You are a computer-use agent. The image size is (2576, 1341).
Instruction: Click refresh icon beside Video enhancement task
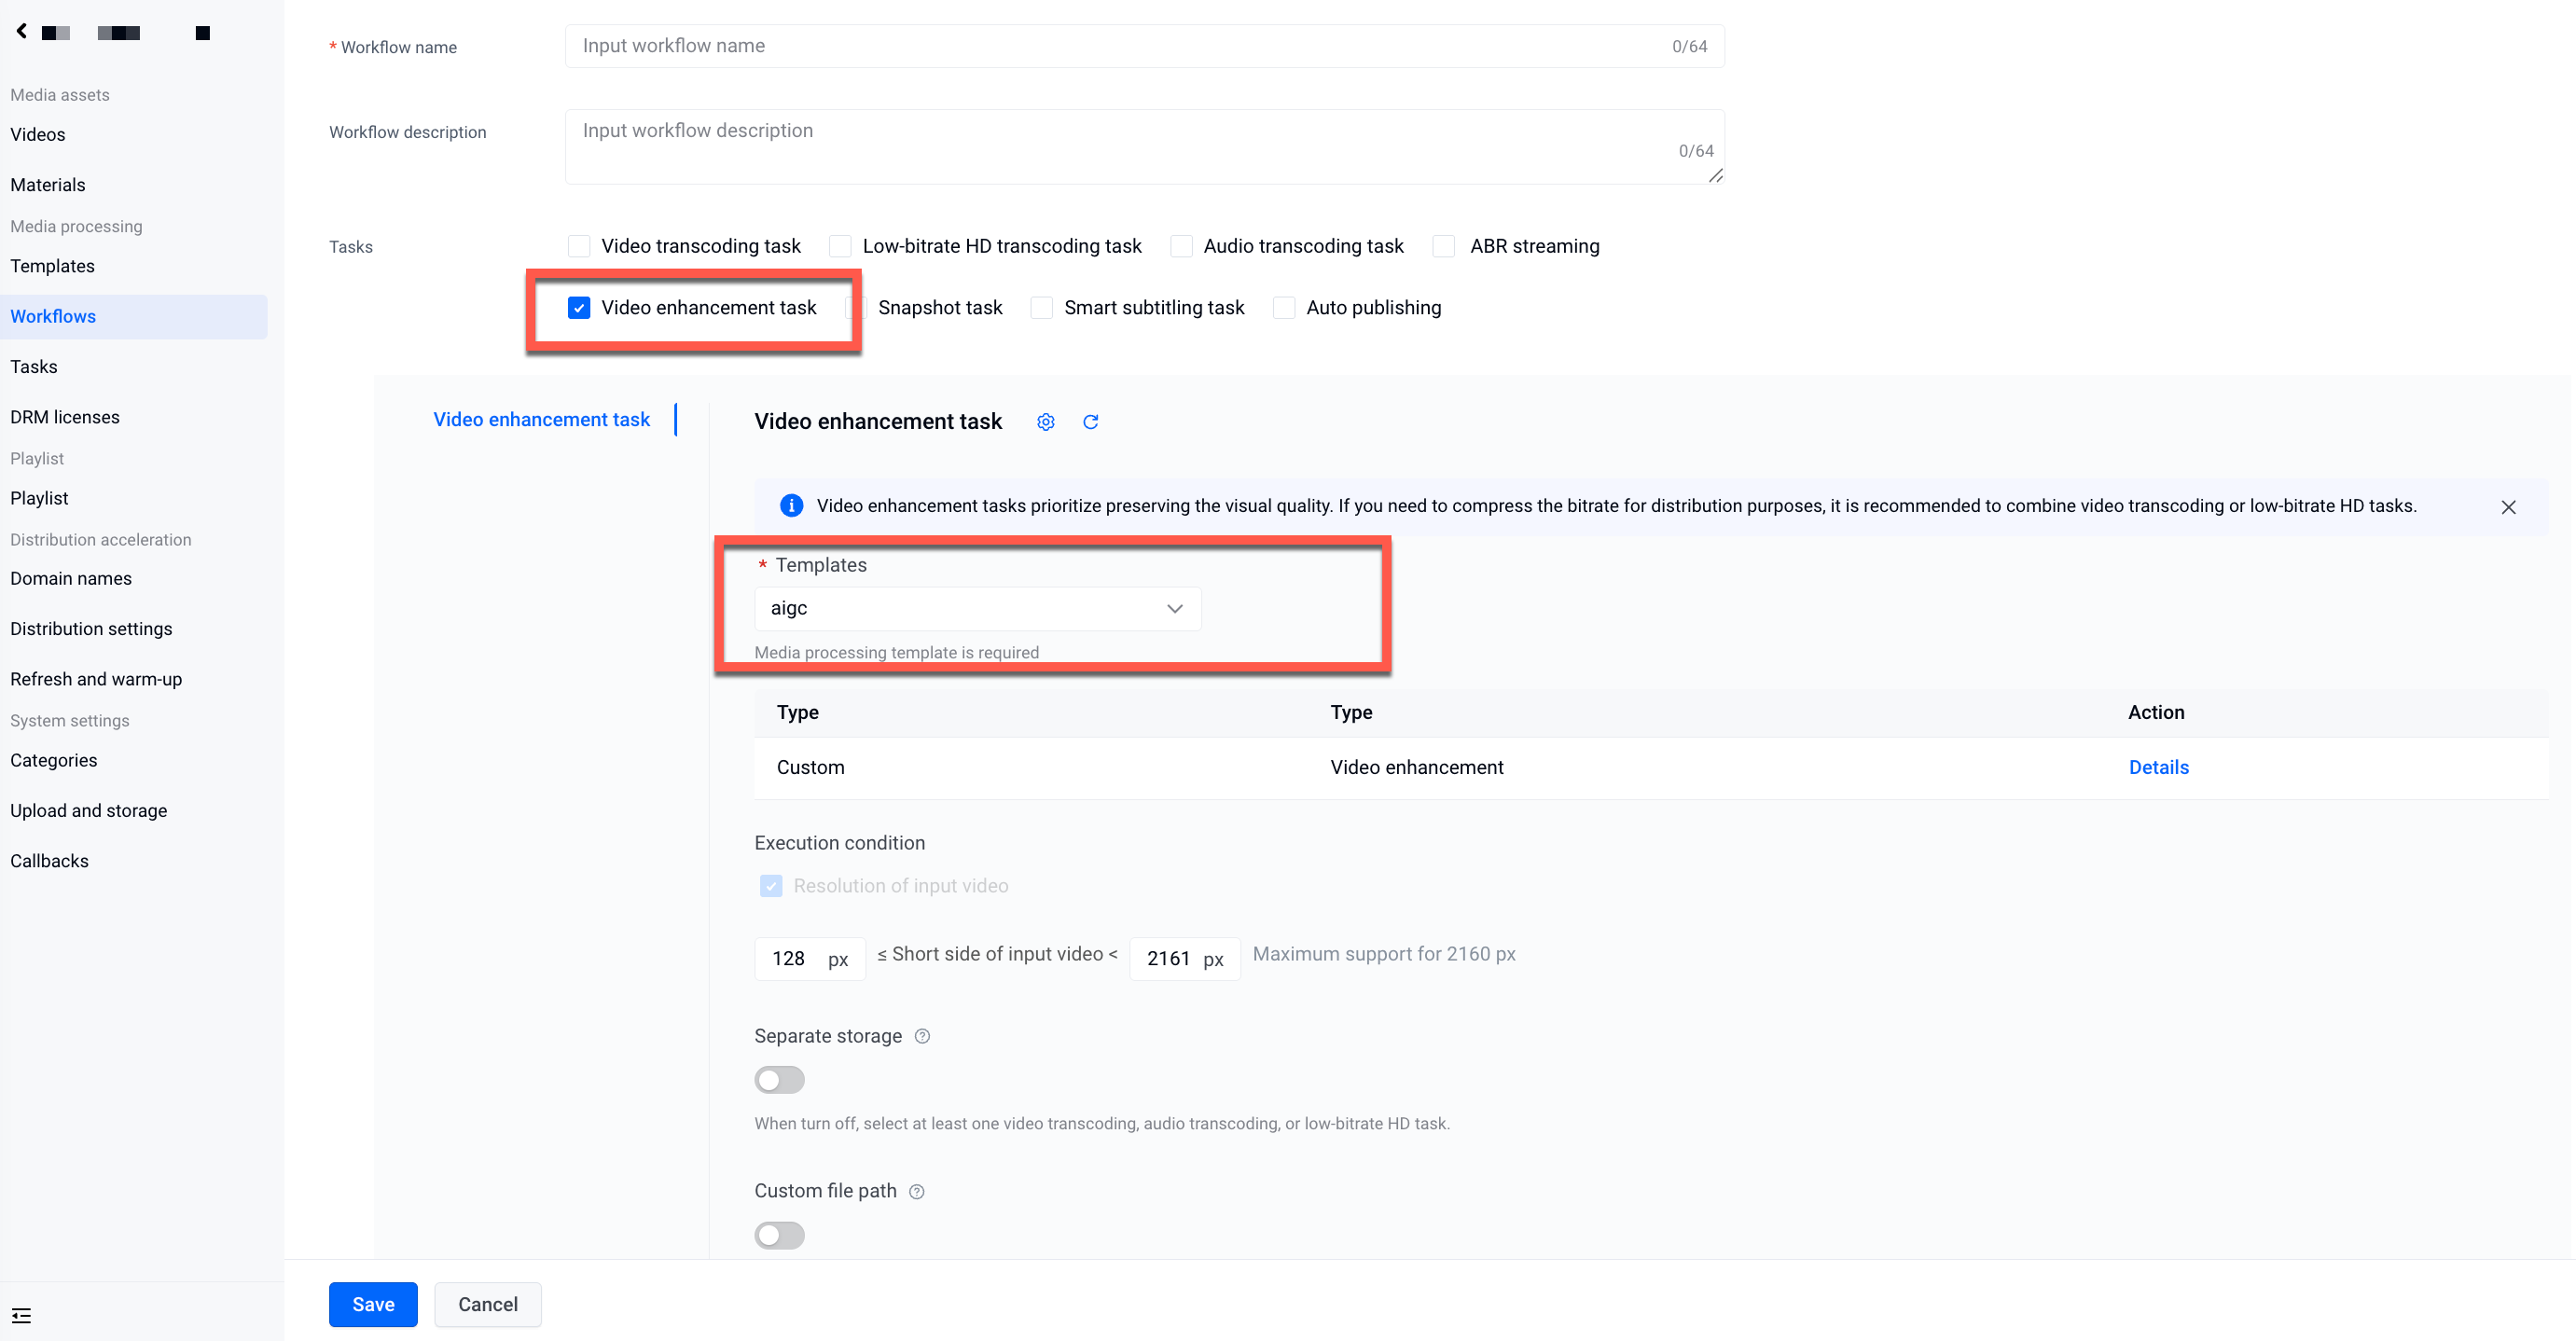click(x=1090, y=422)
